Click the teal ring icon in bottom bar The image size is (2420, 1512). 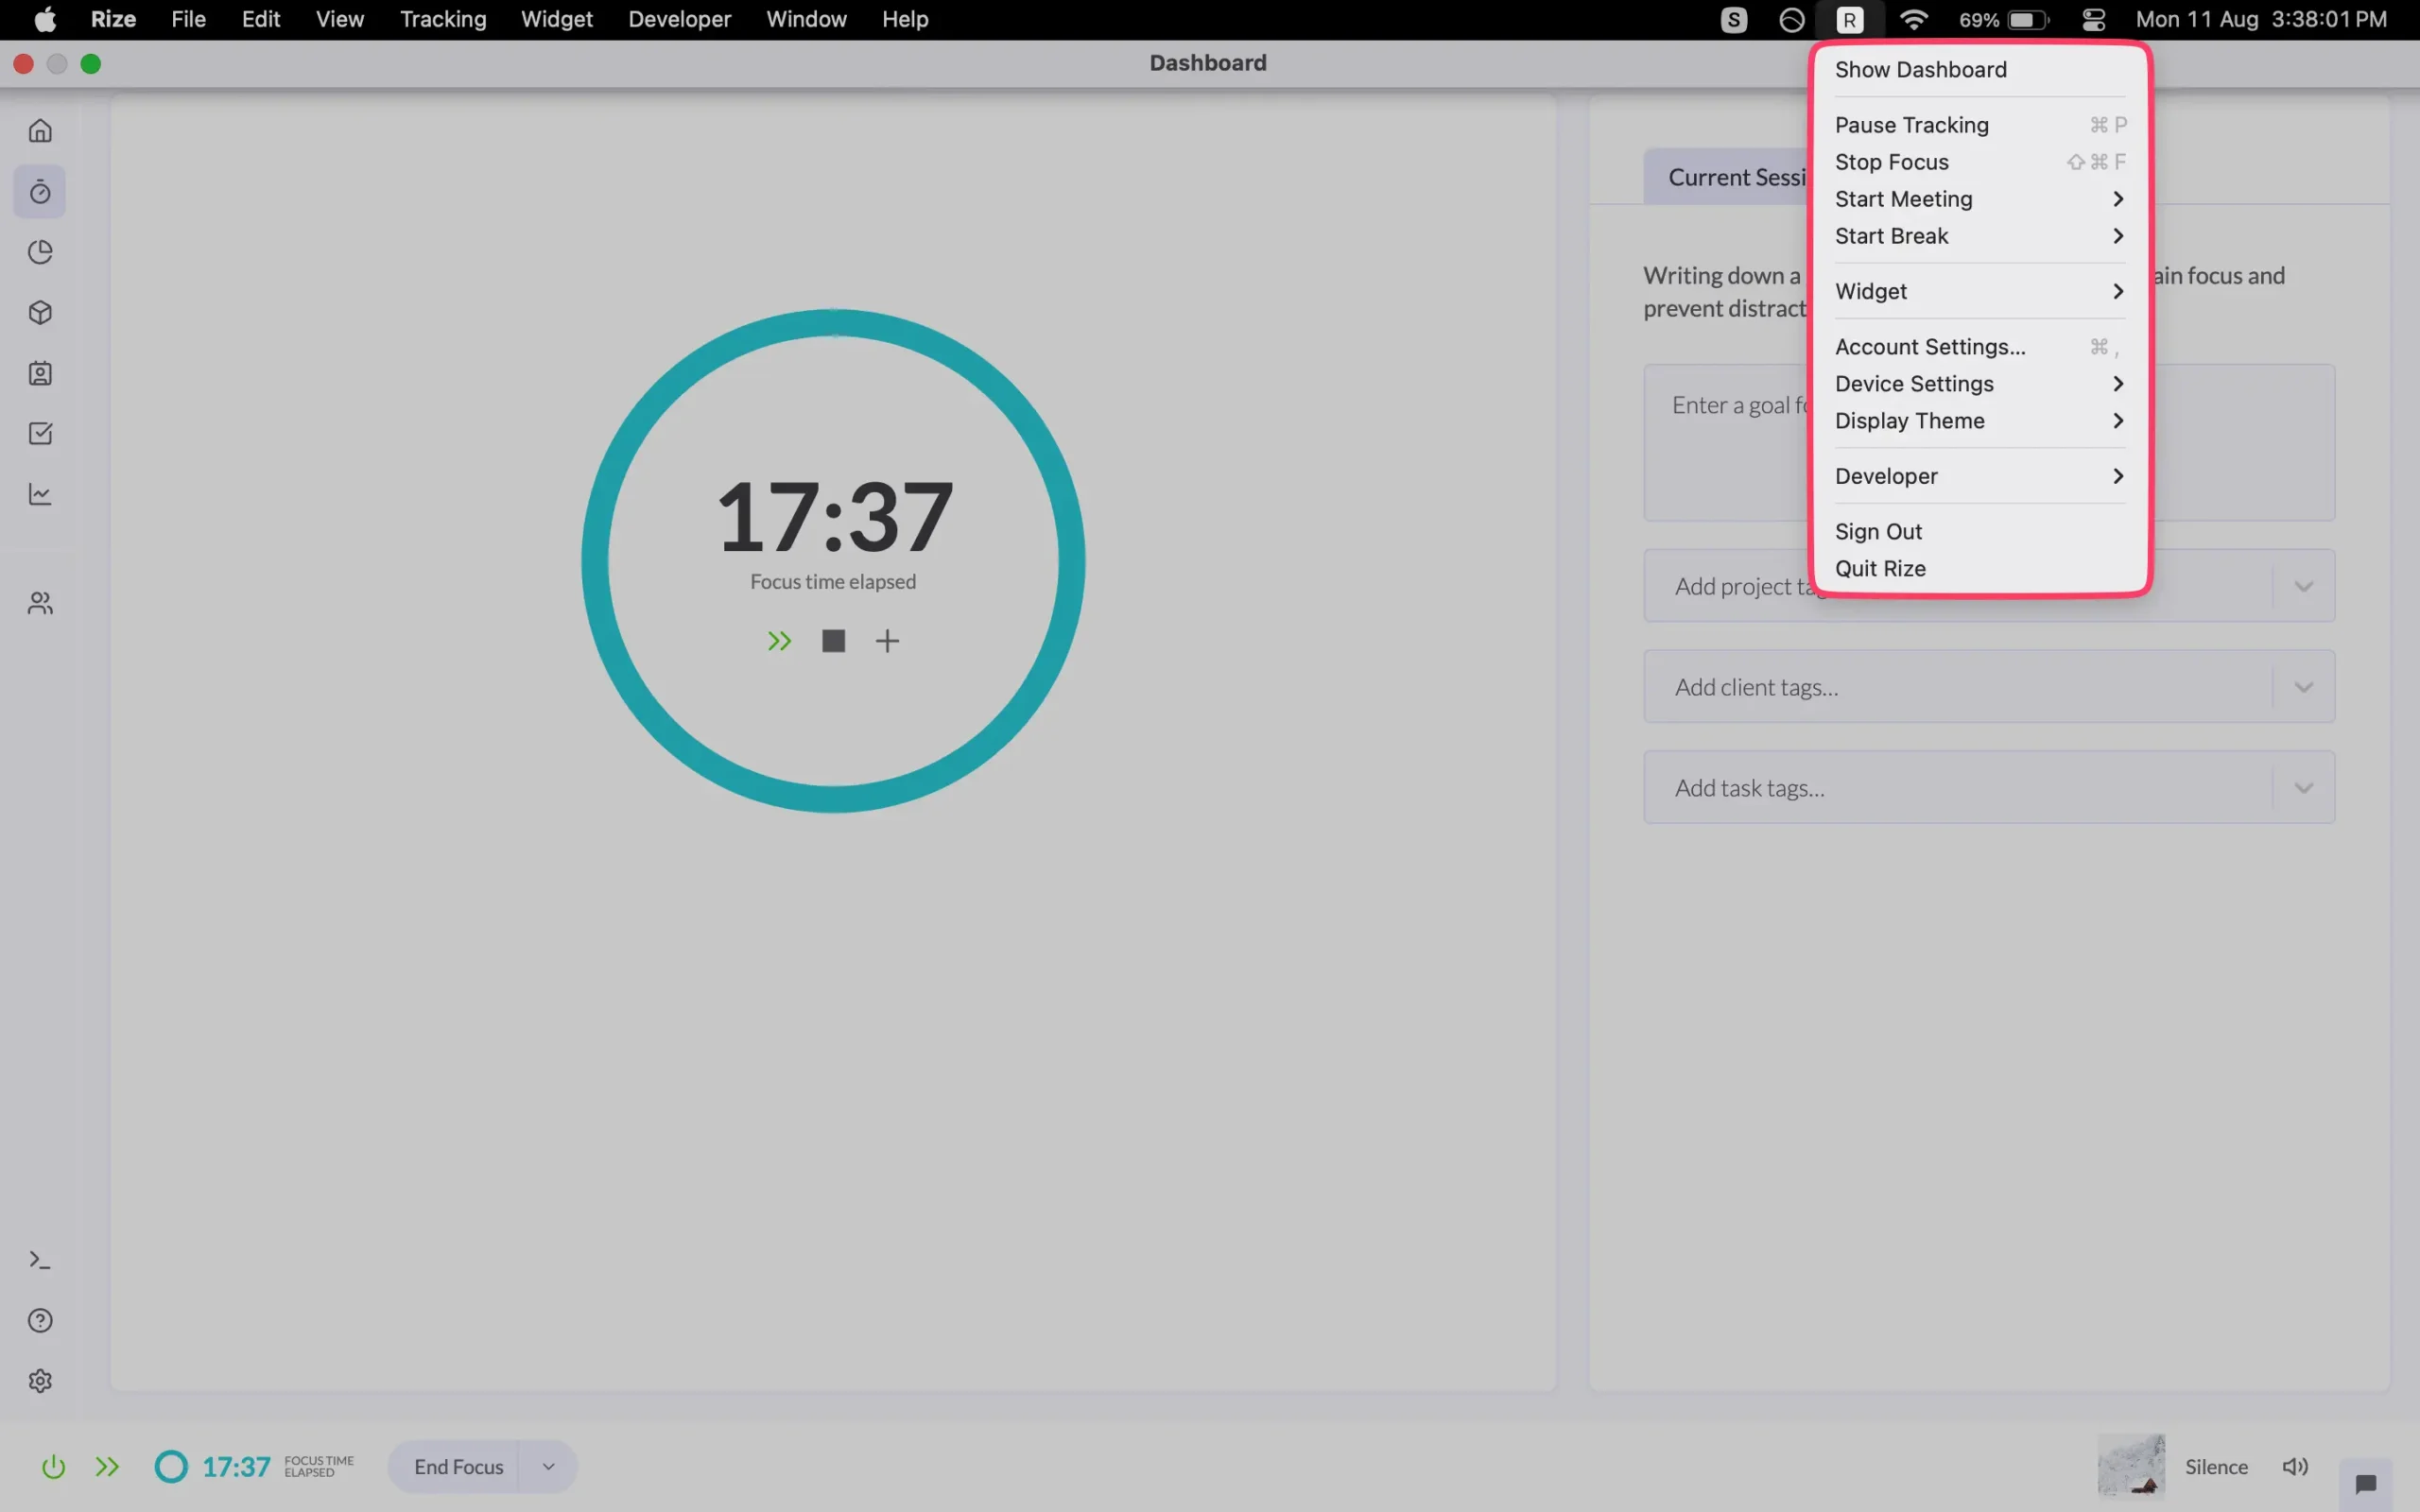point(171,1467)
